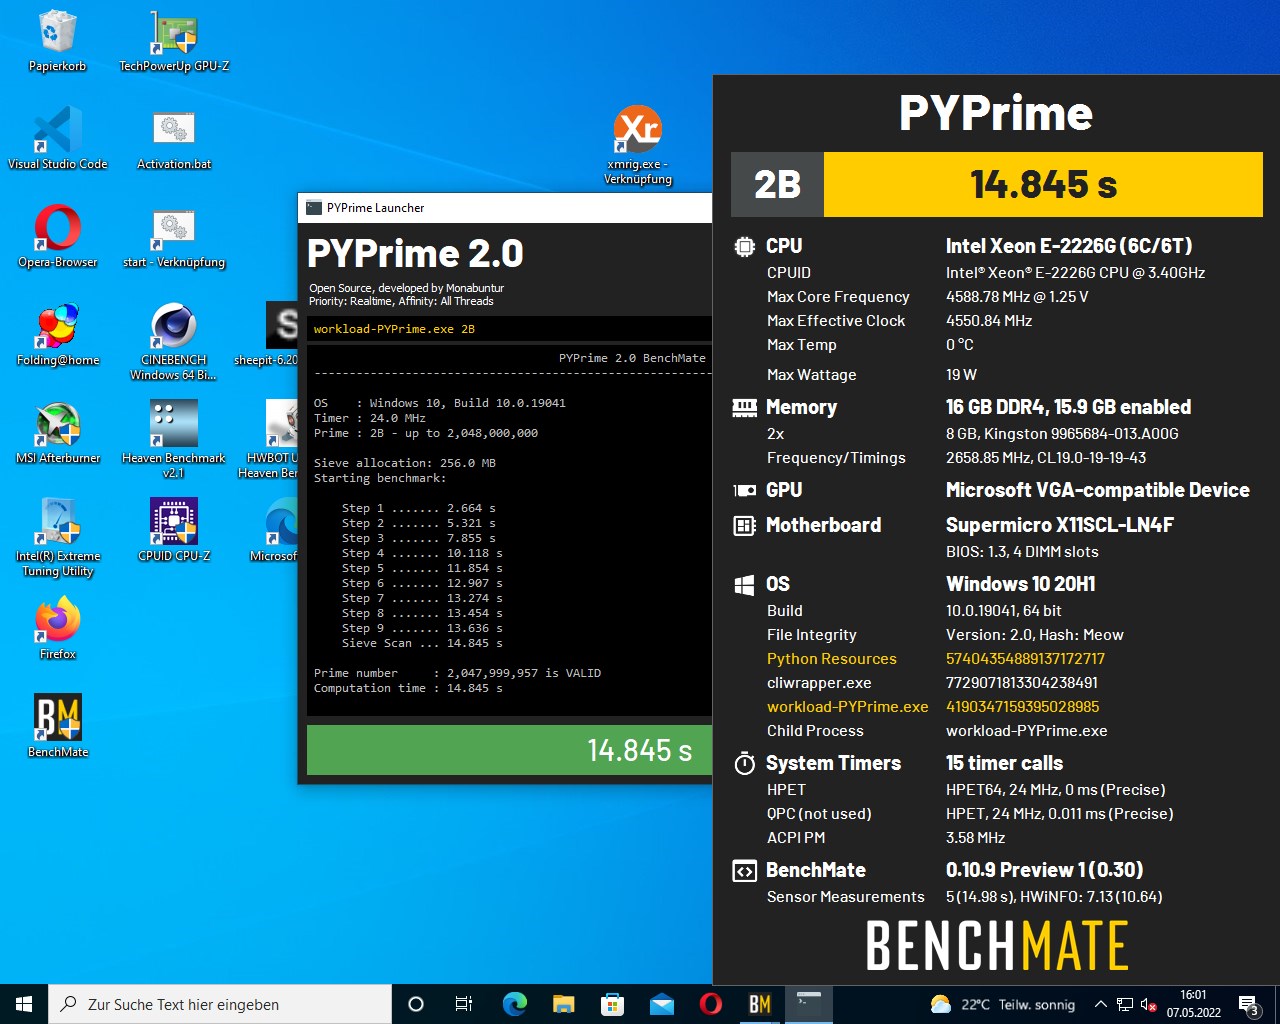Click the 2B benchmark label in BenchMate
Viewport: 1280px width, 1024px height.
pyautogui.click(x=777, y=184)
